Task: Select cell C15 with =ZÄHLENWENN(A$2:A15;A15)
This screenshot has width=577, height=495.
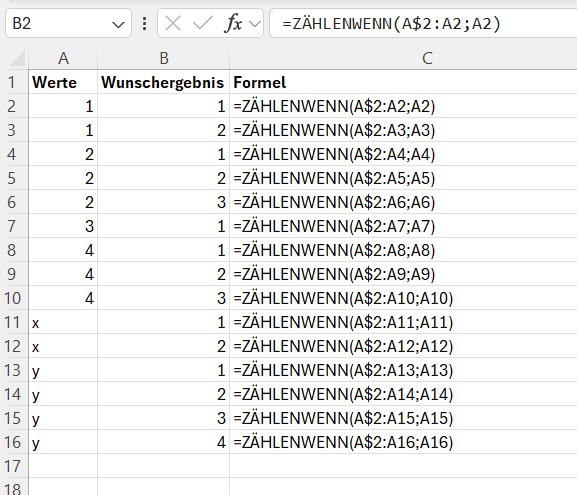Action: [x=403, y=418]
